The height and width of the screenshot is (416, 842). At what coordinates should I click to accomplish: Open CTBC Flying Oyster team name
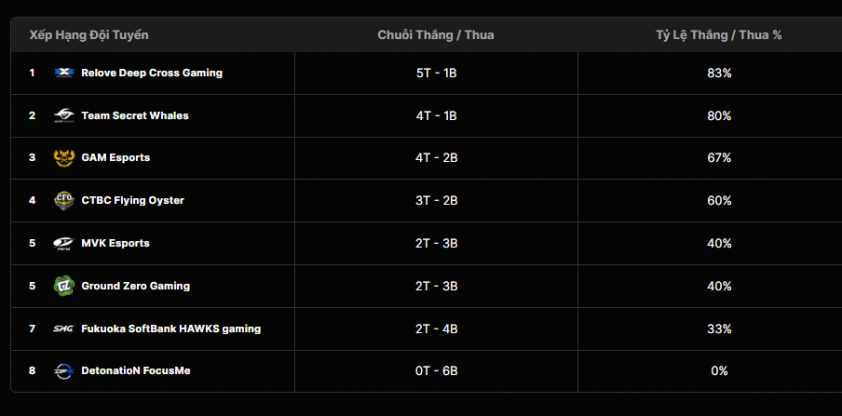[x=133, y=200]
